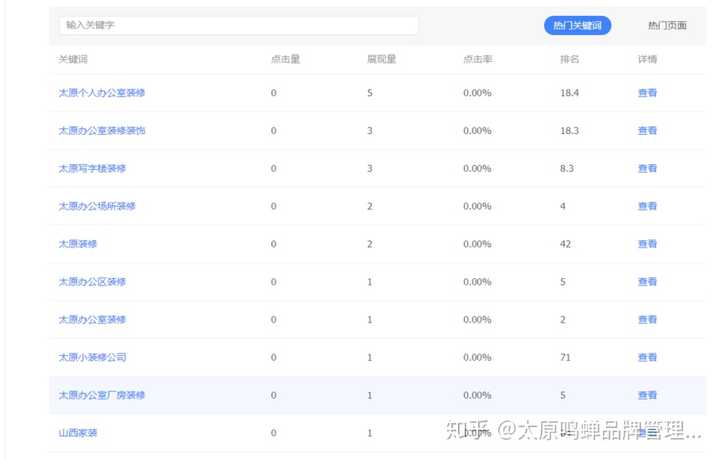Open the short keyword link 太原装修
This screenshot has height=459, width=720.
coord(78,244)
